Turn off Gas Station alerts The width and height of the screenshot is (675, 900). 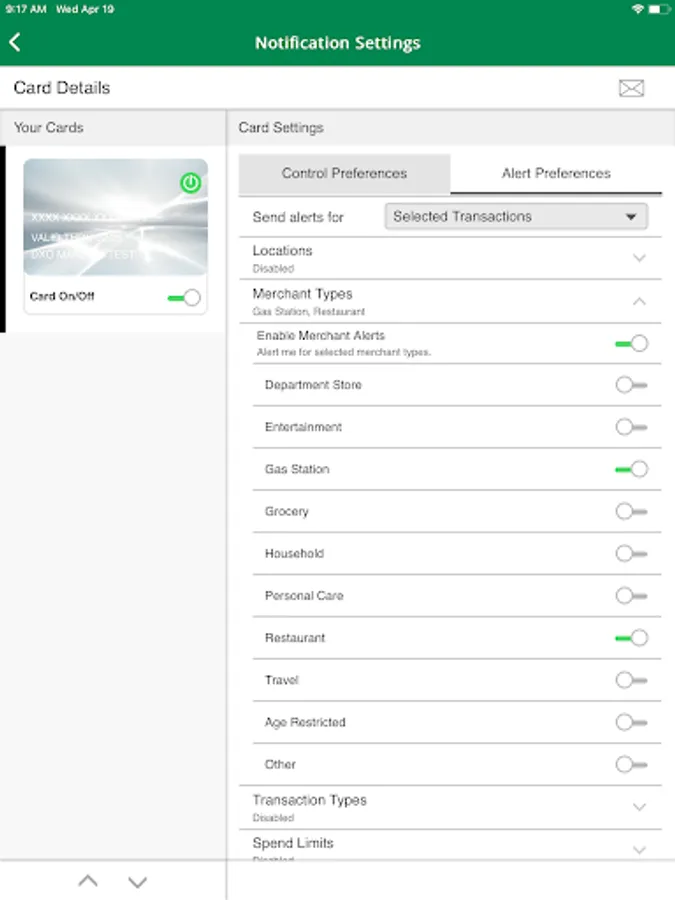coord(631,469)
